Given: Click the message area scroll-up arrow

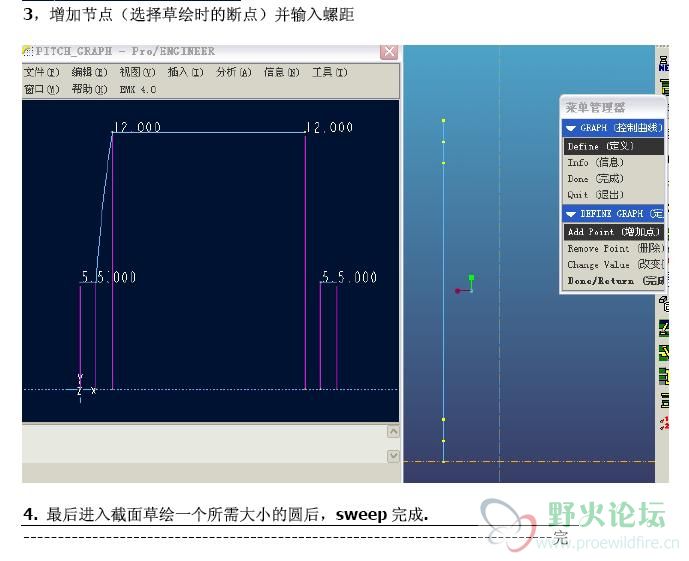Looking at the screenshot, I should click(x=393, y=432).
